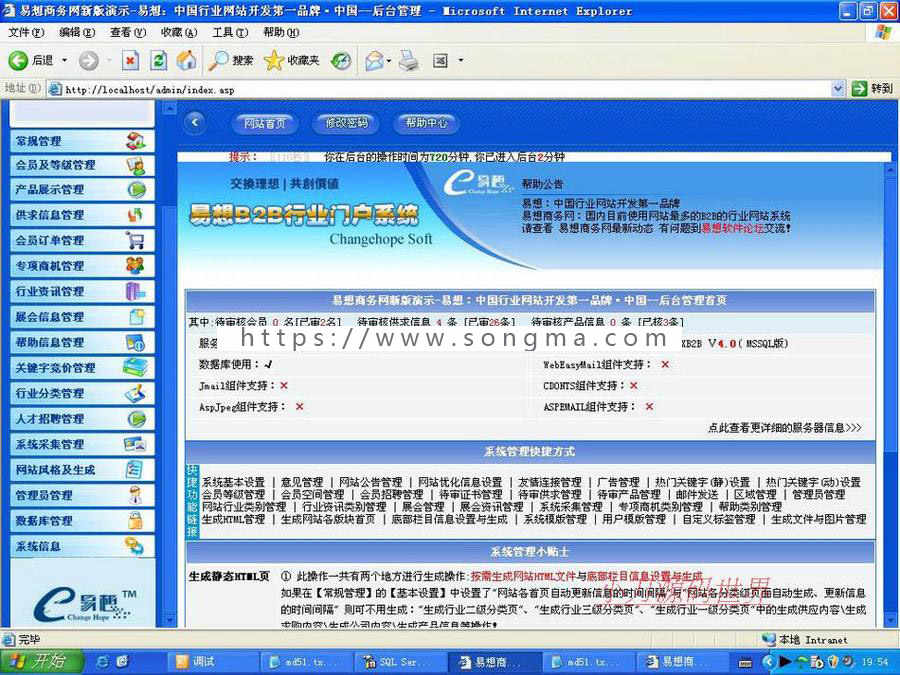This screenshot has height=675, width=900.
Task: Open the 帮助(H) menu
Action: (x=281, y=33)
